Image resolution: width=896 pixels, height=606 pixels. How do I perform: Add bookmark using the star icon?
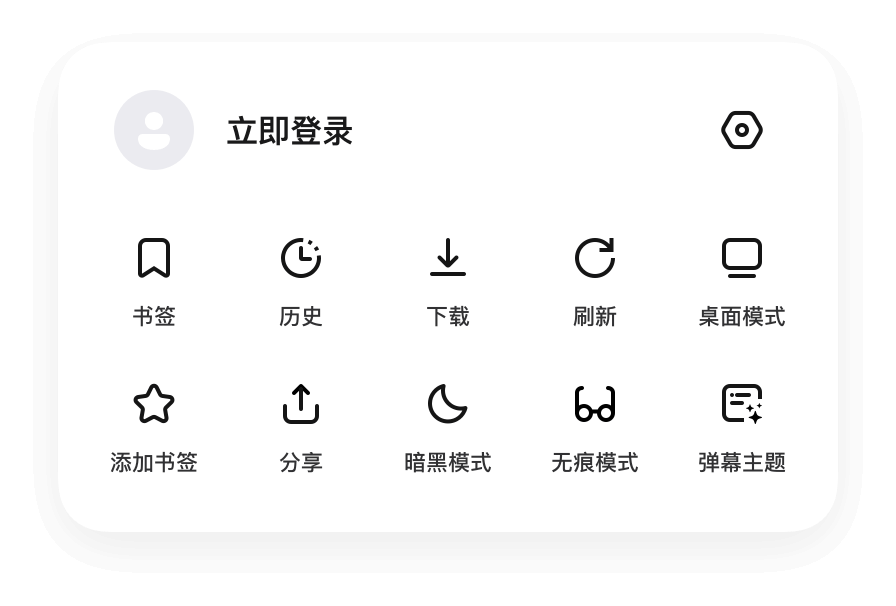[x=154, y=404]
